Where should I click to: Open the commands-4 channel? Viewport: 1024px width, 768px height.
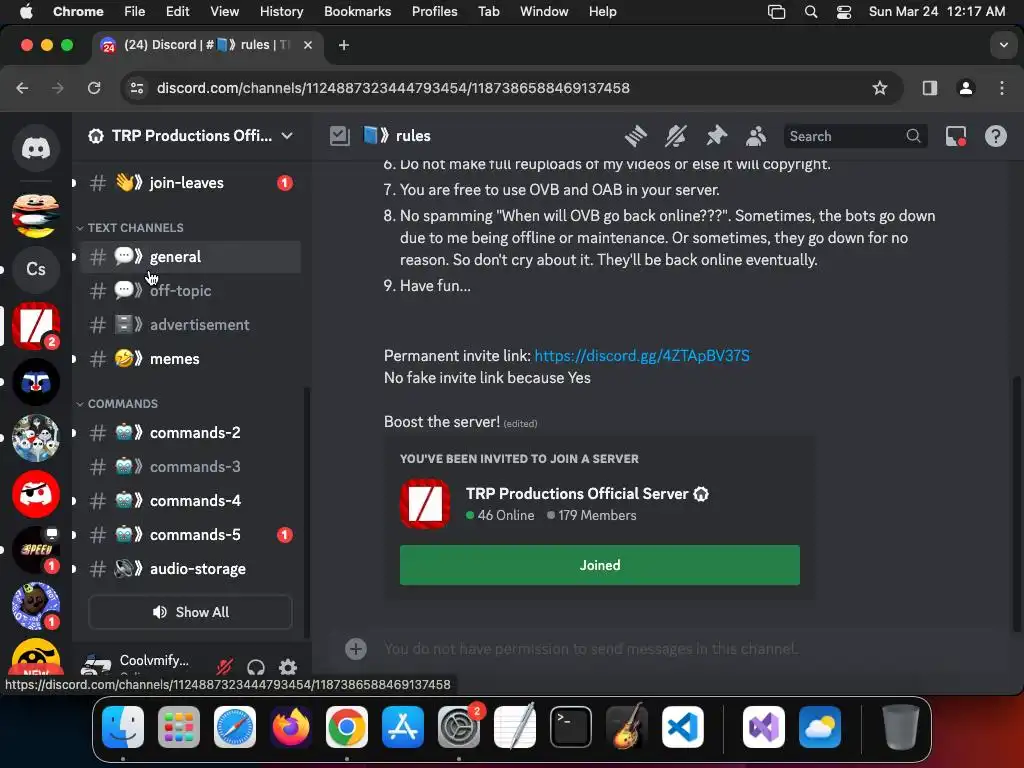[190, 500]
